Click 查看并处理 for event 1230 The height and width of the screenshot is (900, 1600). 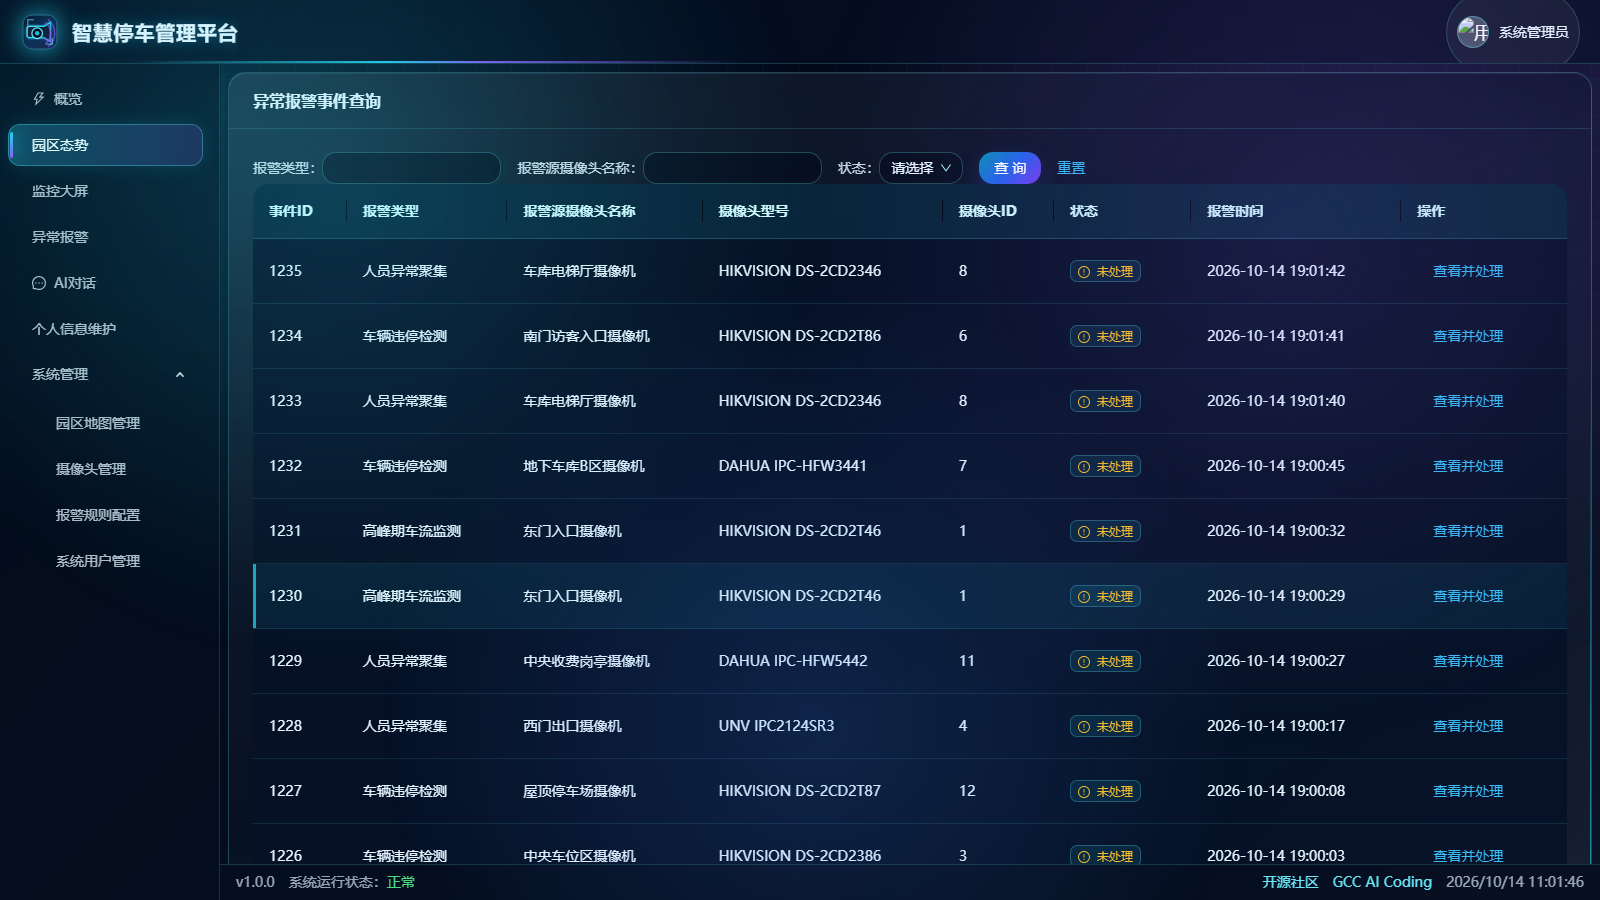[1468, 596]
